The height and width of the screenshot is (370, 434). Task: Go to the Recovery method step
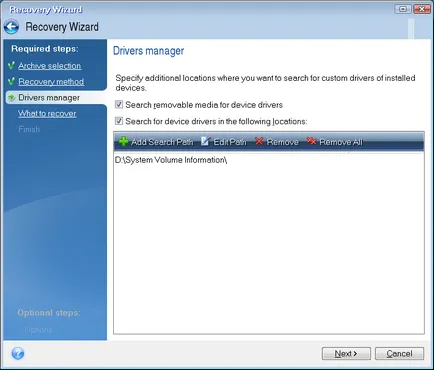tap(51, 82)
